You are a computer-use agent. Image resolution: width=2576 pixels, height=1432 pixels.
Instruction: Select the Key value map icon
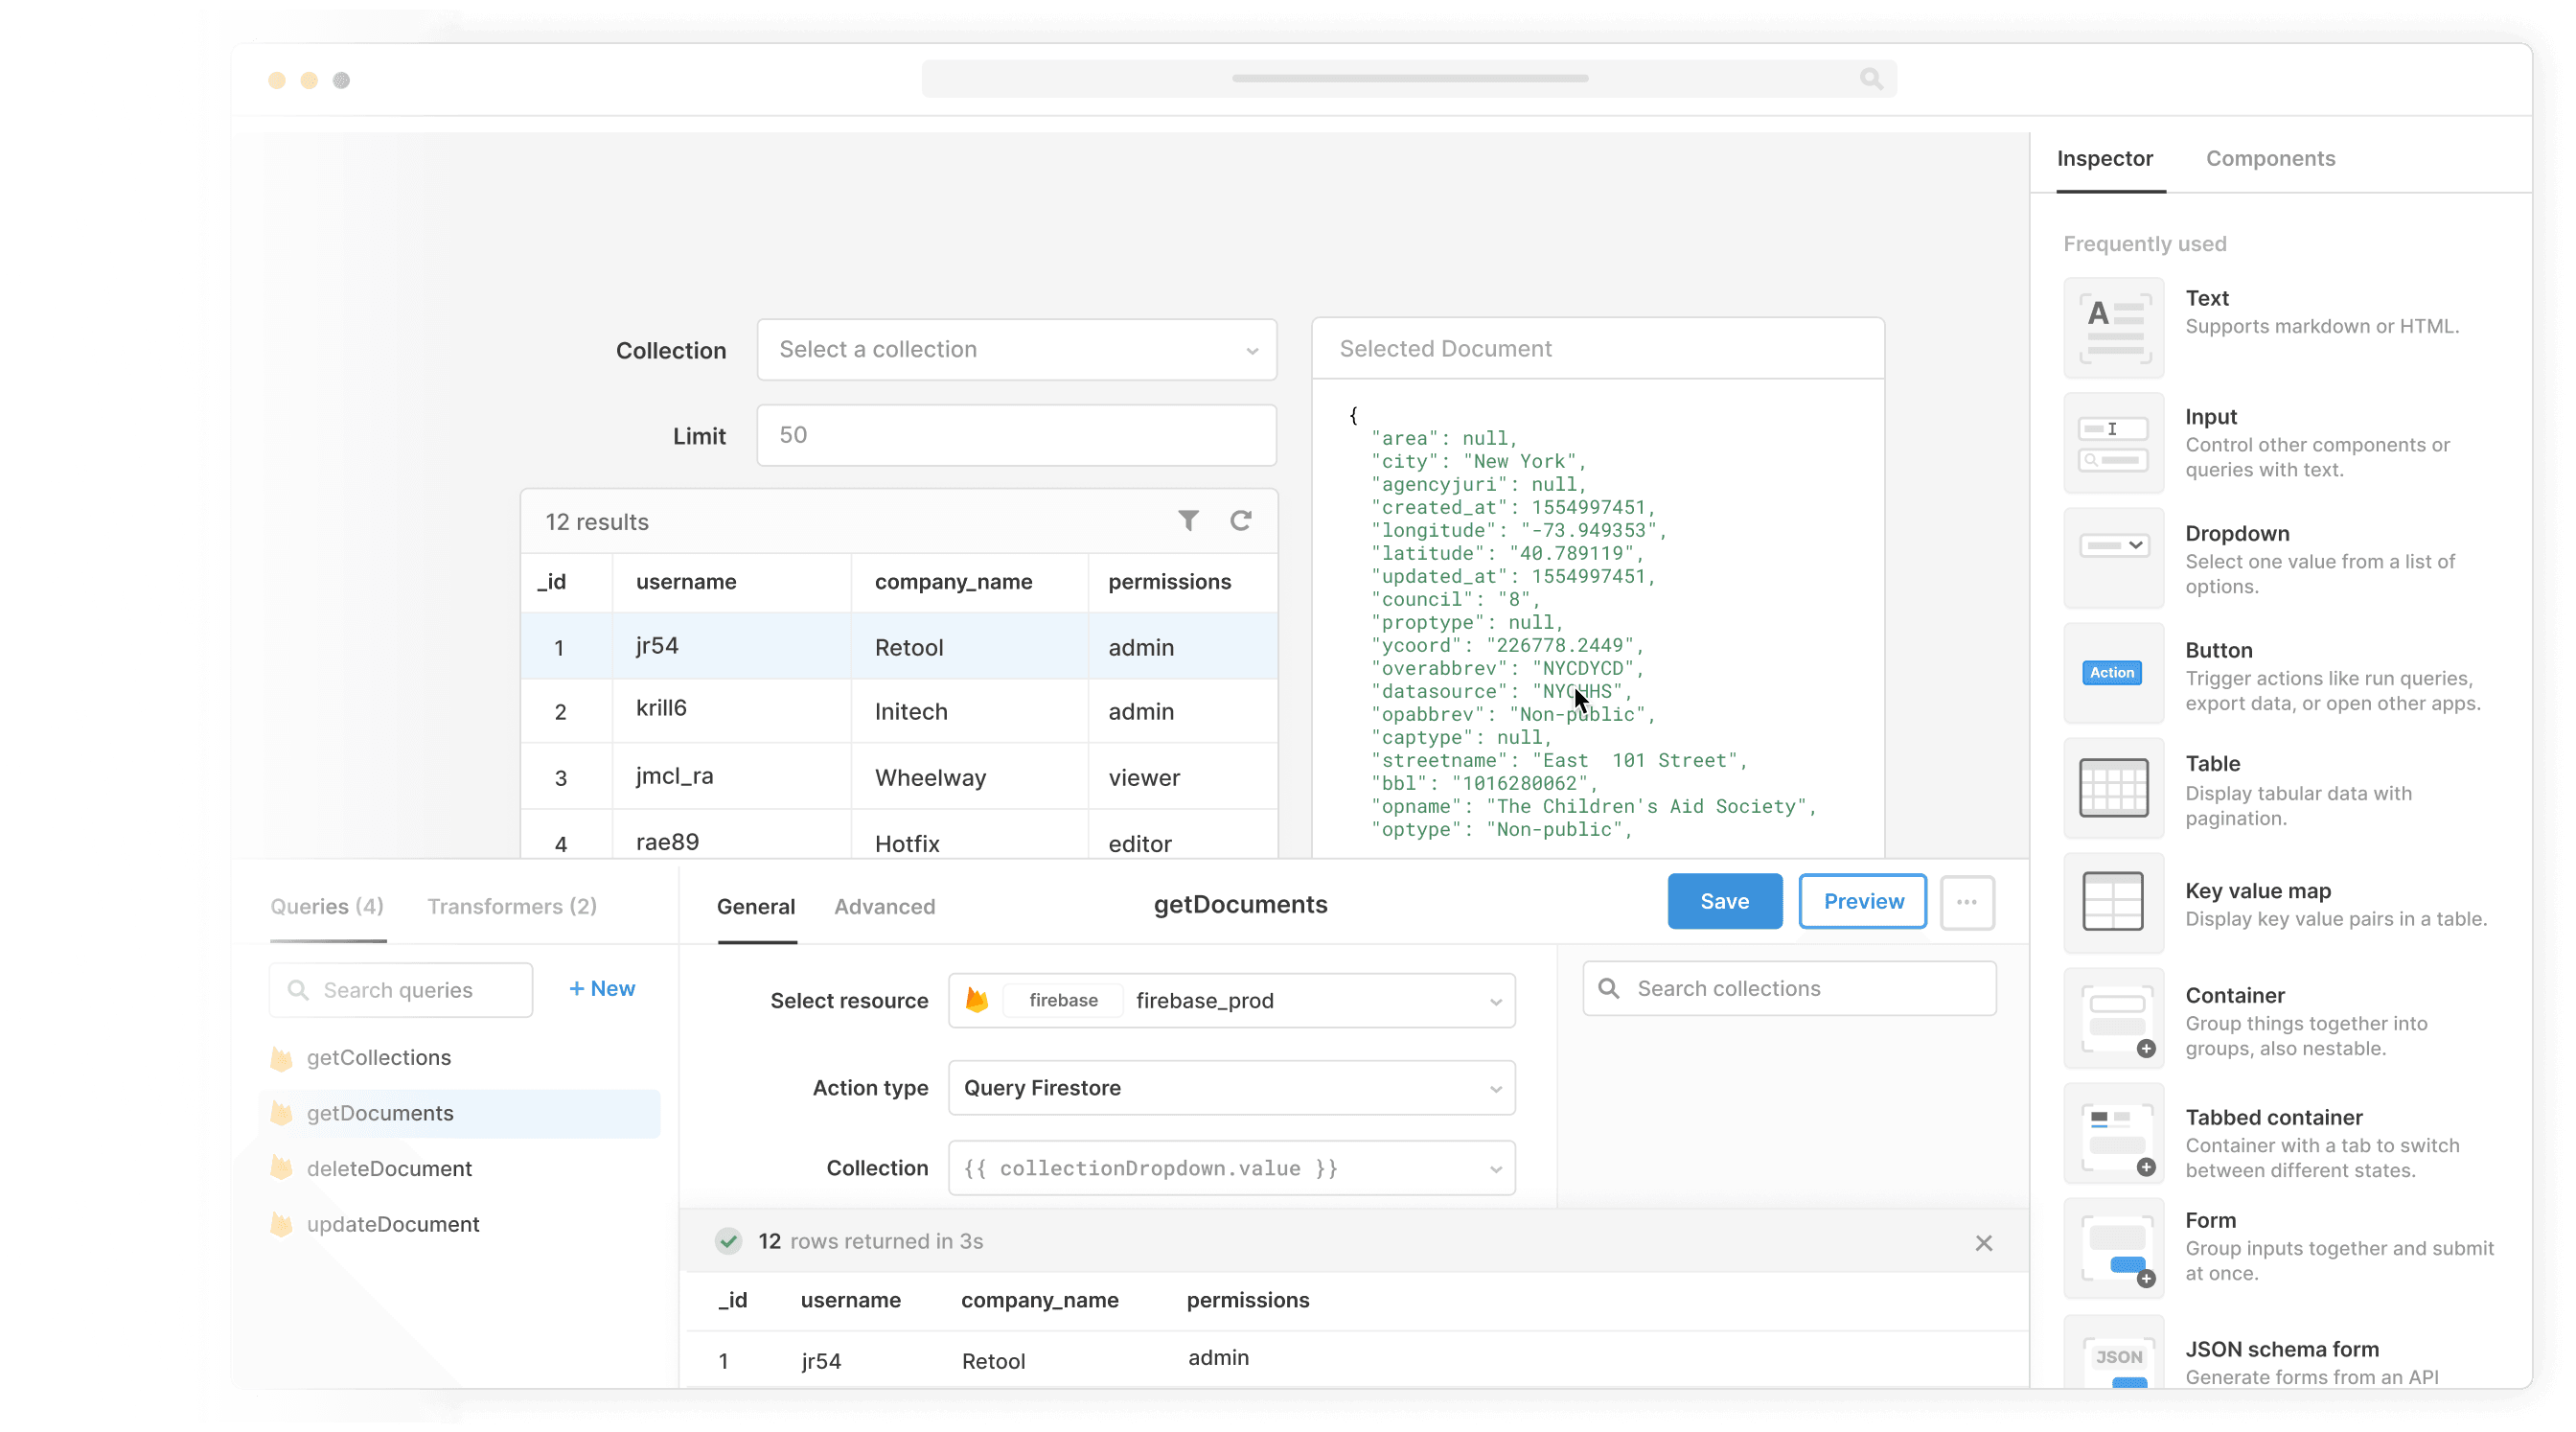click(2113, 902)
